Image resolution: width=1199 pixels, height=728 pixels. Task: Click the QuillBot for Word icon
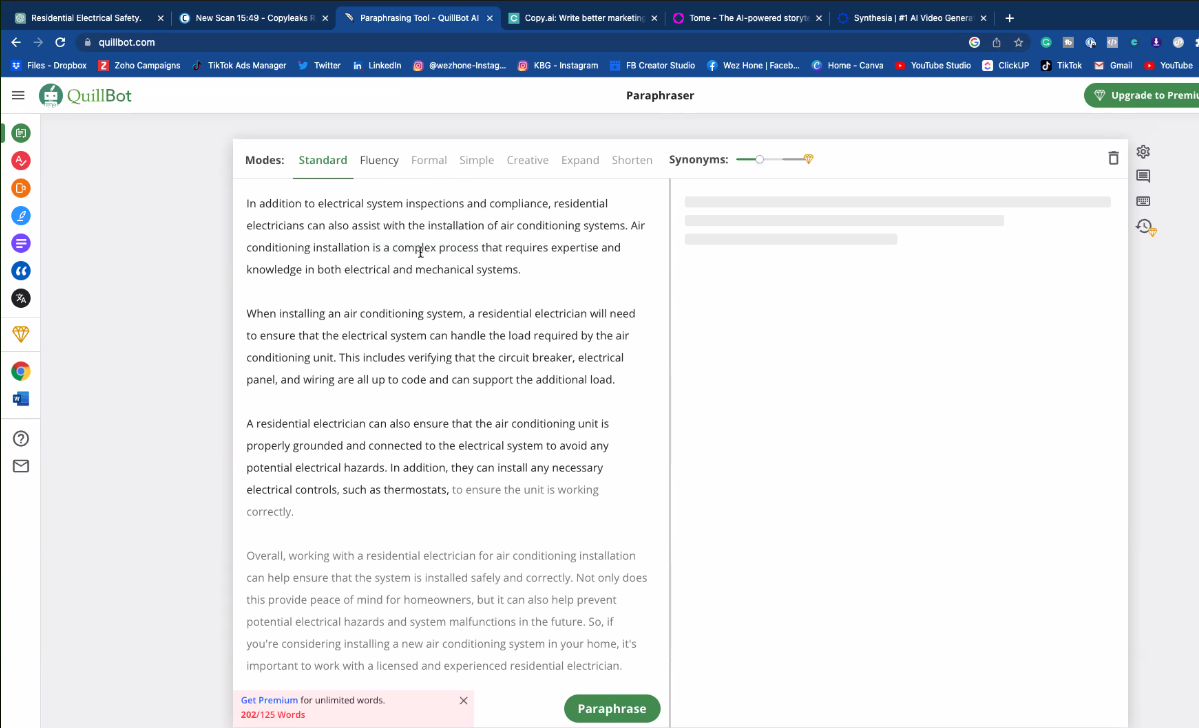pyautogui.click(x=20, y=399)
